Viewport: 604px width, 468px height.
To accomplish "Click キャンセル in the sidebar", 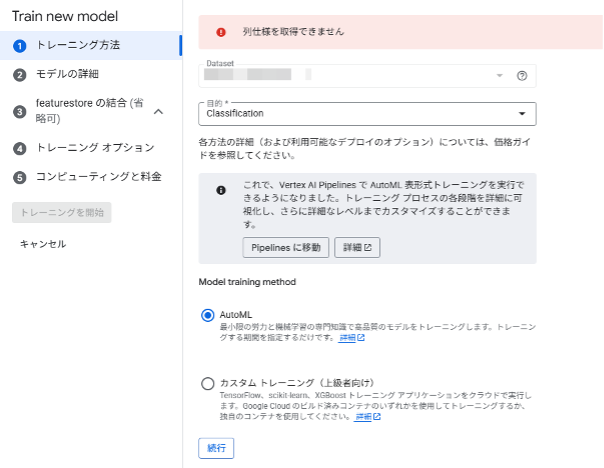I will pyautogui.click(x=43, y=244).
